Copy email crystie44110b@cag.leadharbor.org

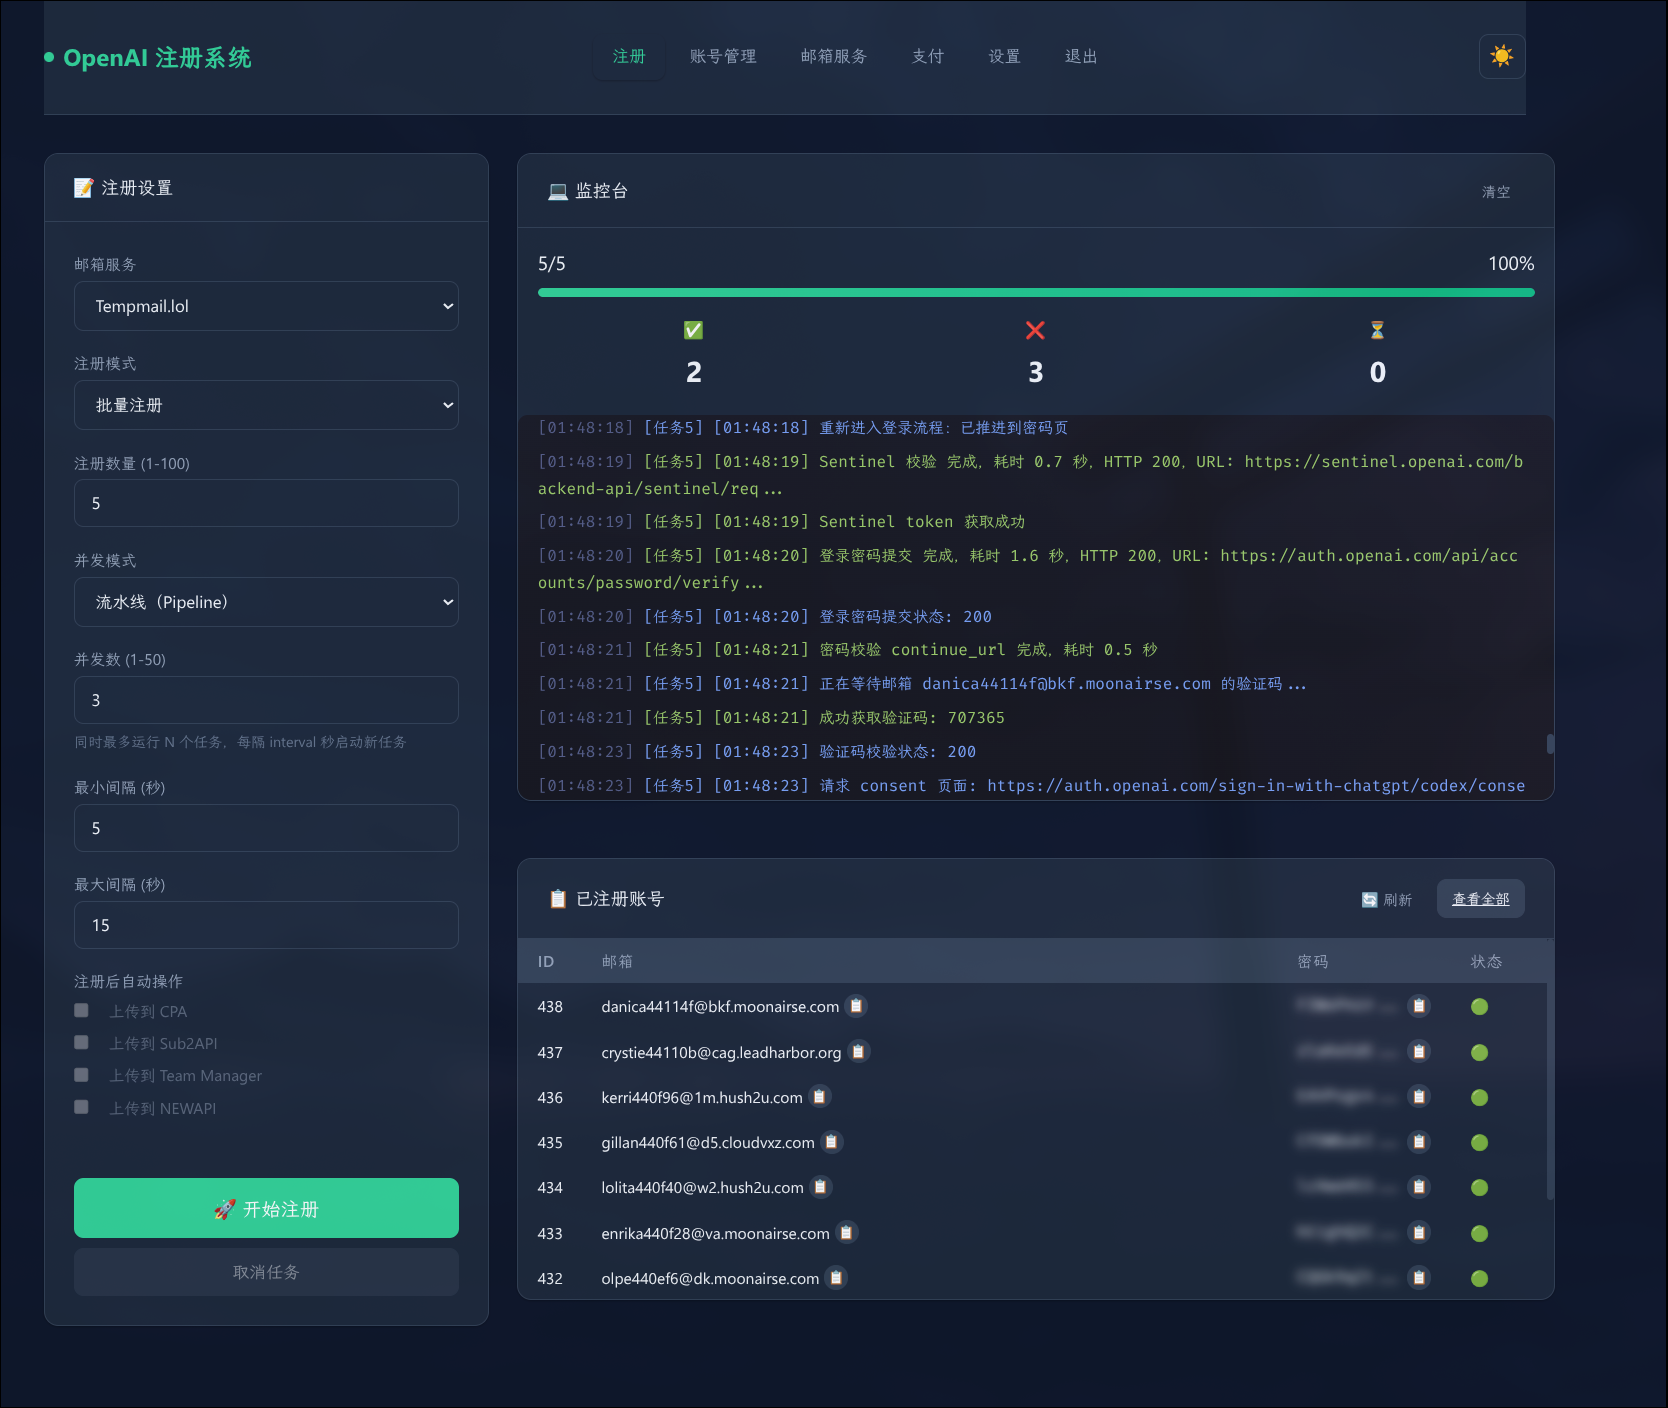click(x=858, y=1052)
